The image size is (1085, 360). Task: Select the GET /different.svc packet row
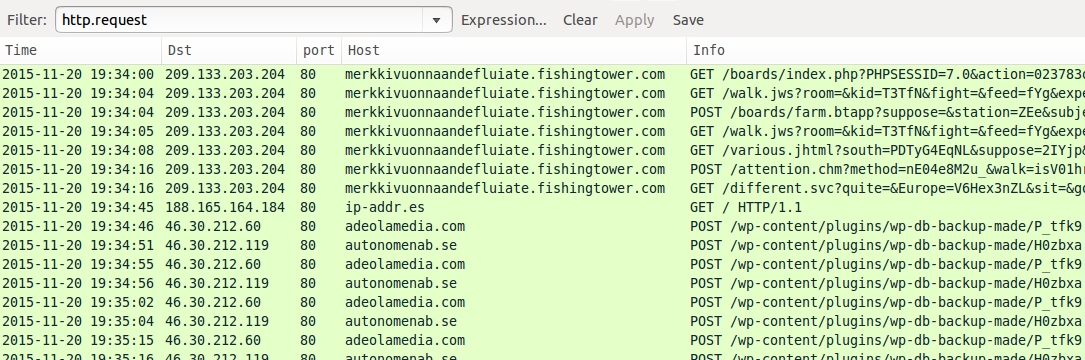[542, 188]
